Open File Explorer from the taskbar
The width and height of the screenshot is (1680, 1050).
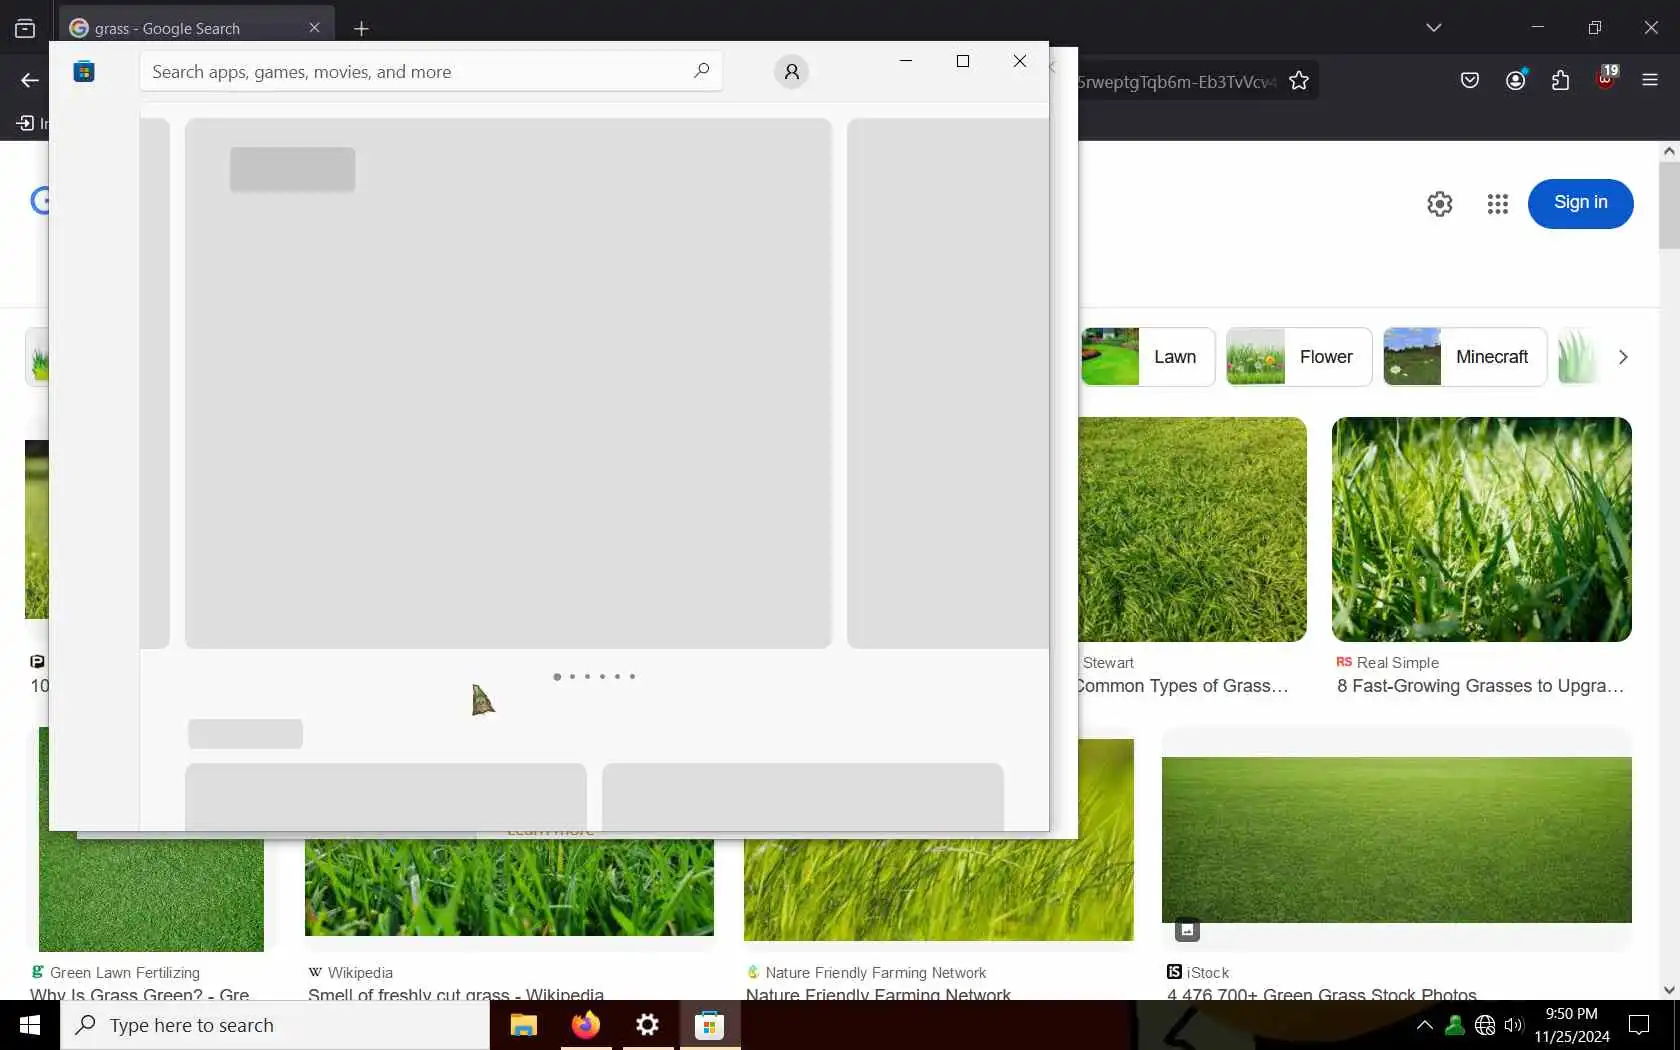pyautogui.click(x=523, y=1025)
